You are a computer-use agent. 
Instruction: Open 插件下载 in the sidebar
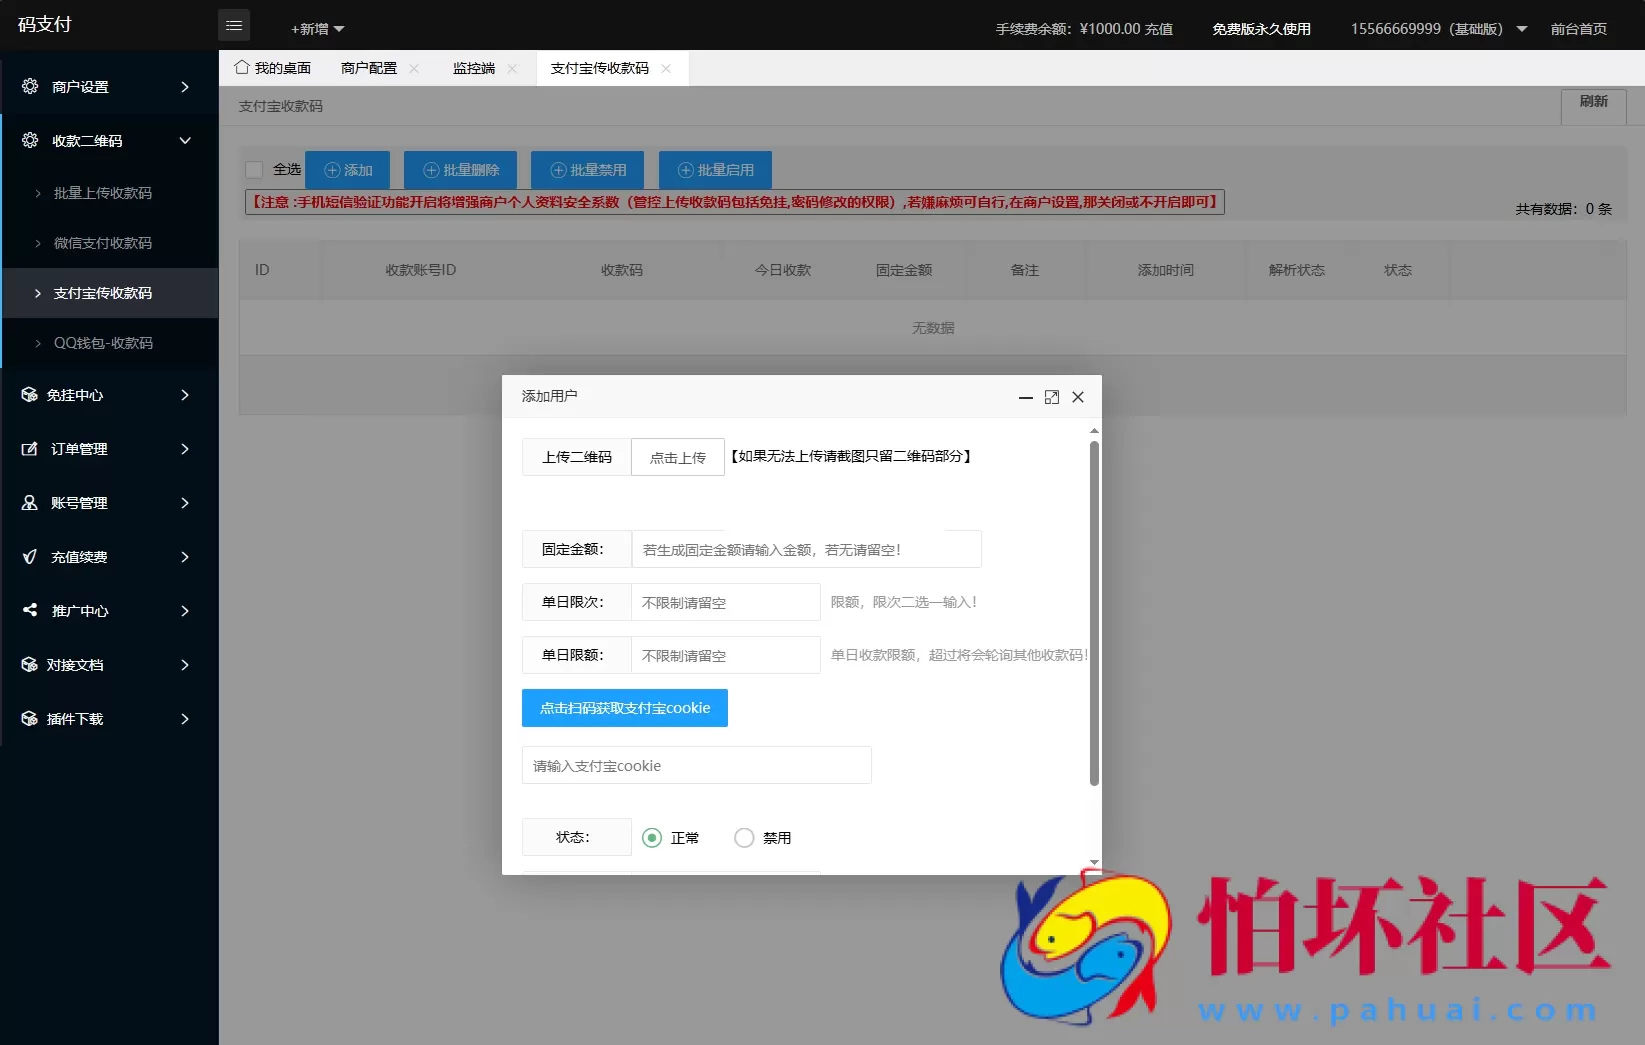click(x=30, y=718)
